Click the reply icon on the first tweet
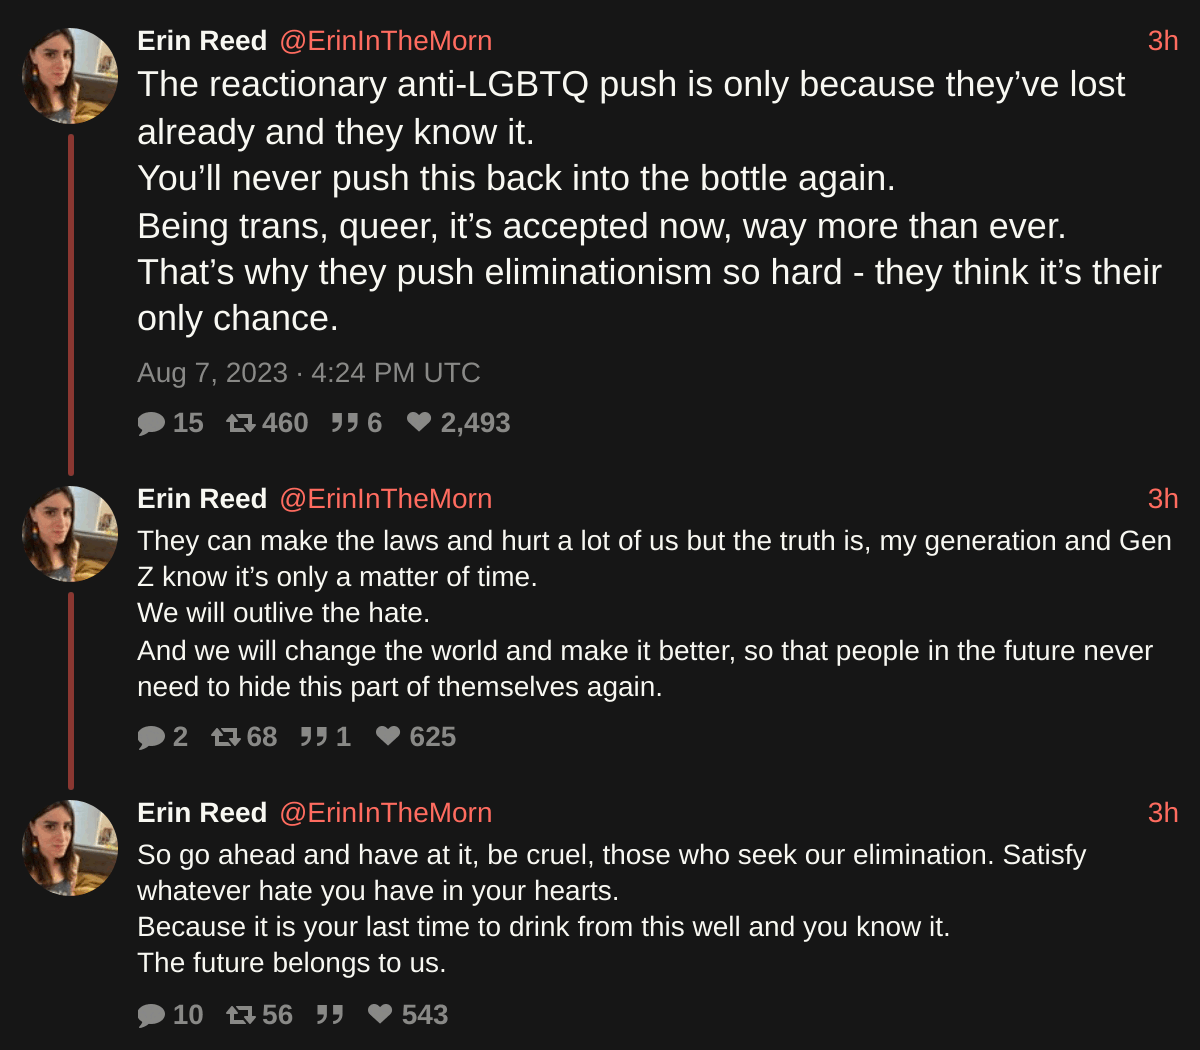This screenshot has width=1200, height=1050. (x=151, y=424)
